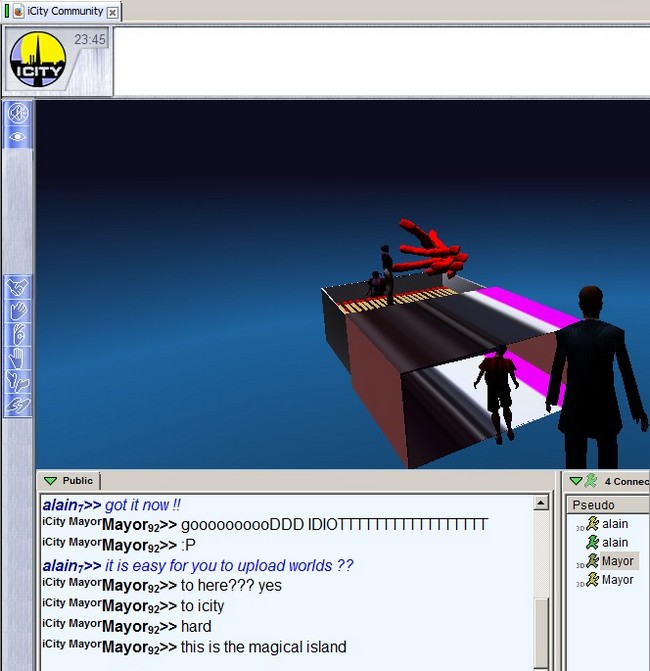This screenshot has height=671, width=650.
Task: Toggle the eye view mode icon
Action: pyautogui.click(x=18, y=137)
